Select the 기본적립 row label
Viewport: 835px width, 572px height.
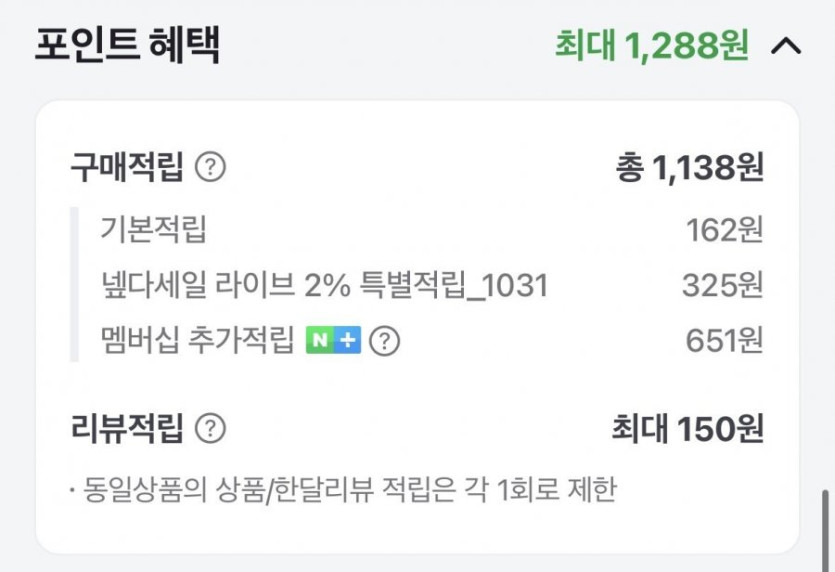click(x=153, y=230)
